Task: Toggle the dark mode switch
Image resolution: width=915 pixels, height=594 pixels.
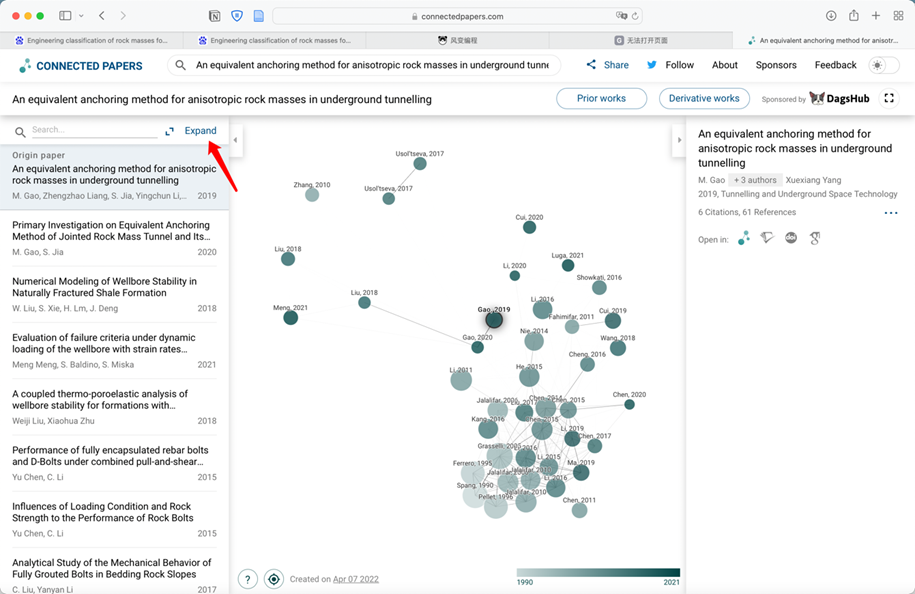Action: (x=883, y=65)
